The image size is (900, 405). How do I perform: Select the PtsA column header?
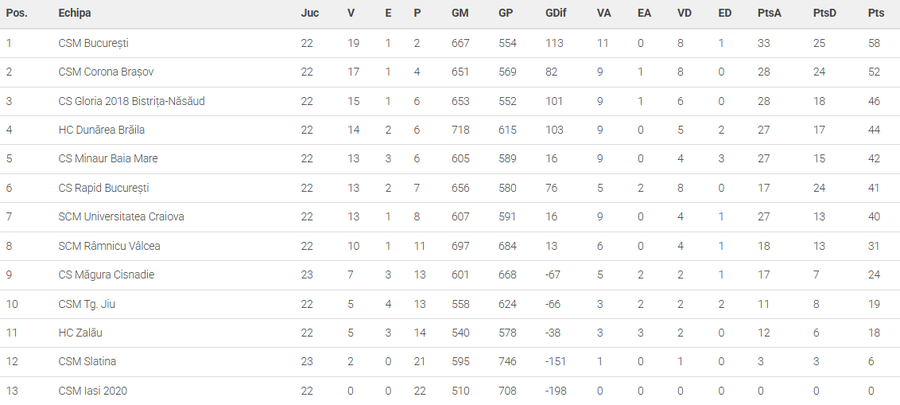click(769, 14)
